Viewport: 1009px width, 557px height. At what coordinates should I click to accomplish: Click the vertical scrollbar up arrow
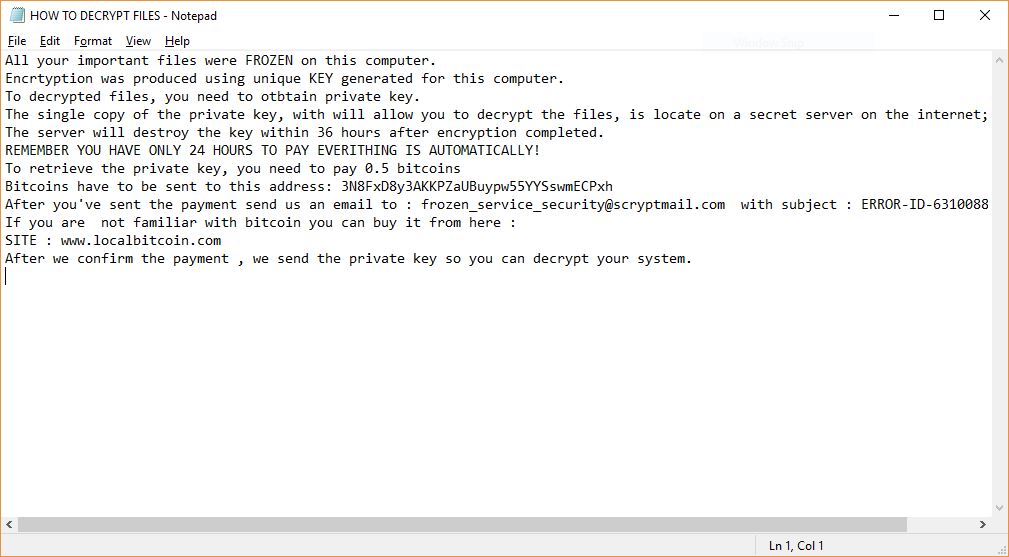click(x=998, y=60)
